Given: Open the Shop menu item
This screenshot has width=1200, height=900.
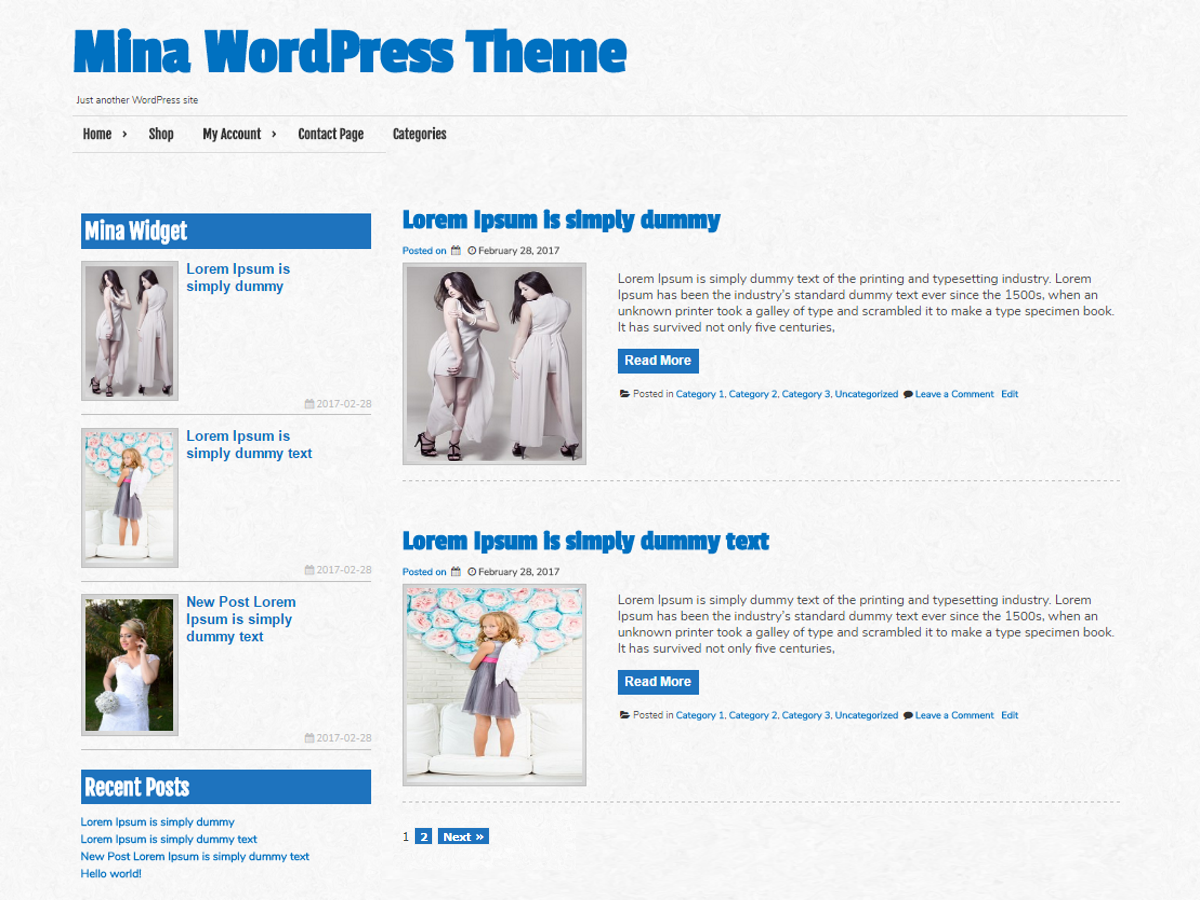Looking at the screenshot, I should pyautogui.click(x=161, y=134).
